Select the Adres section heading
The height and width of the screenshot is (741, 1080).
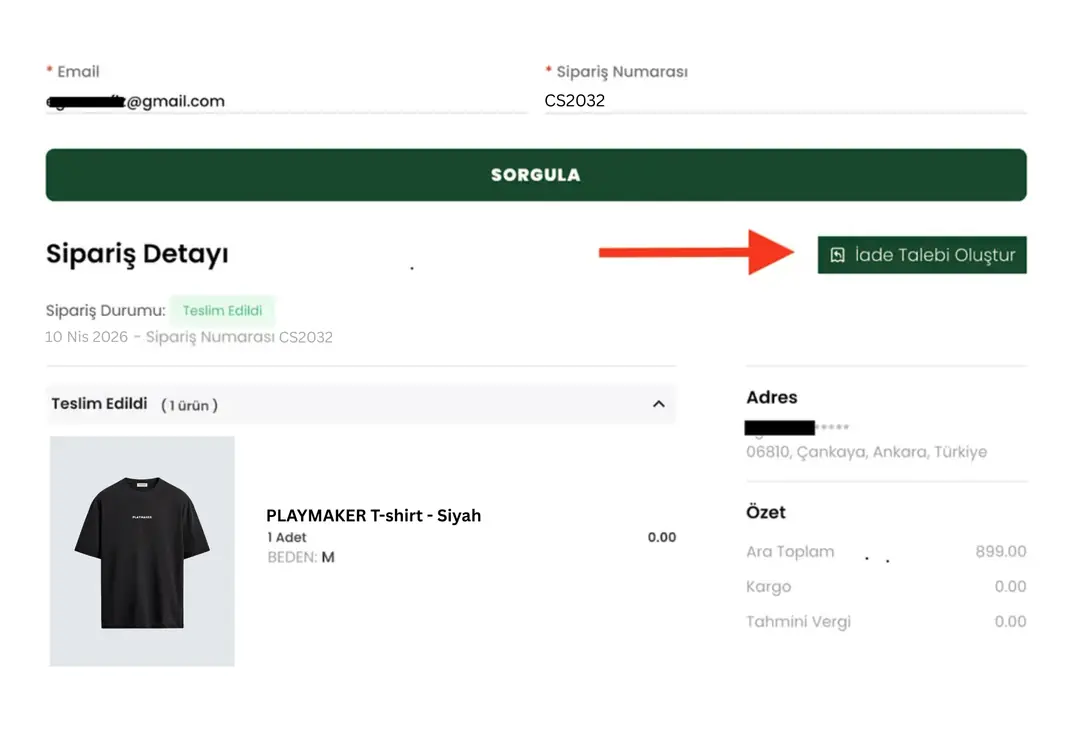(x=771, y=397)
